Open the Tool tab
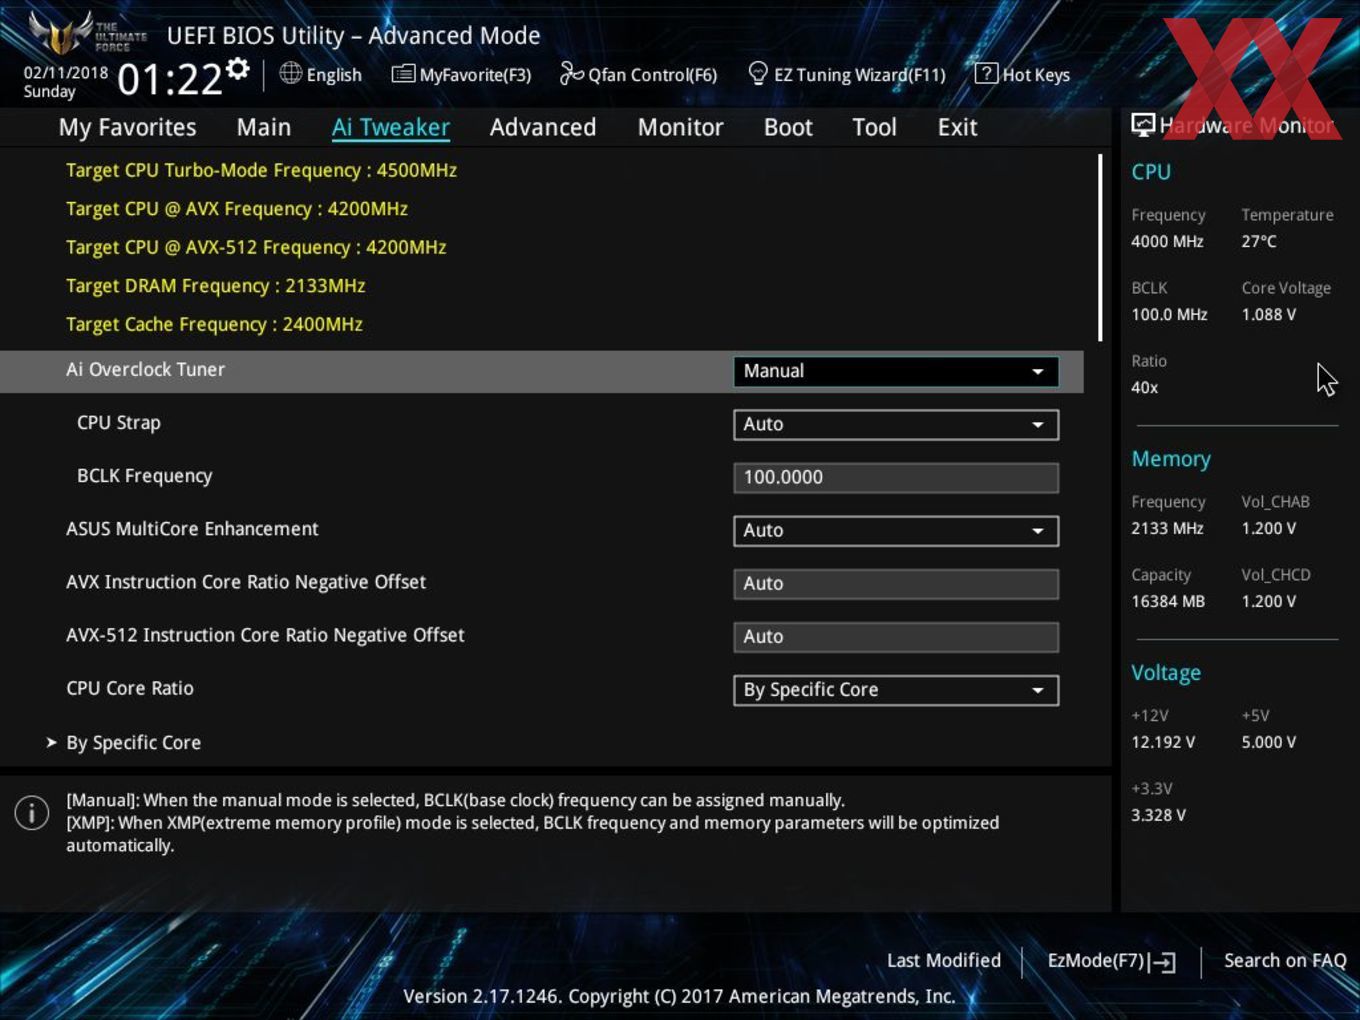Screen dimensions: 1360x1020 tap(874, 127)
